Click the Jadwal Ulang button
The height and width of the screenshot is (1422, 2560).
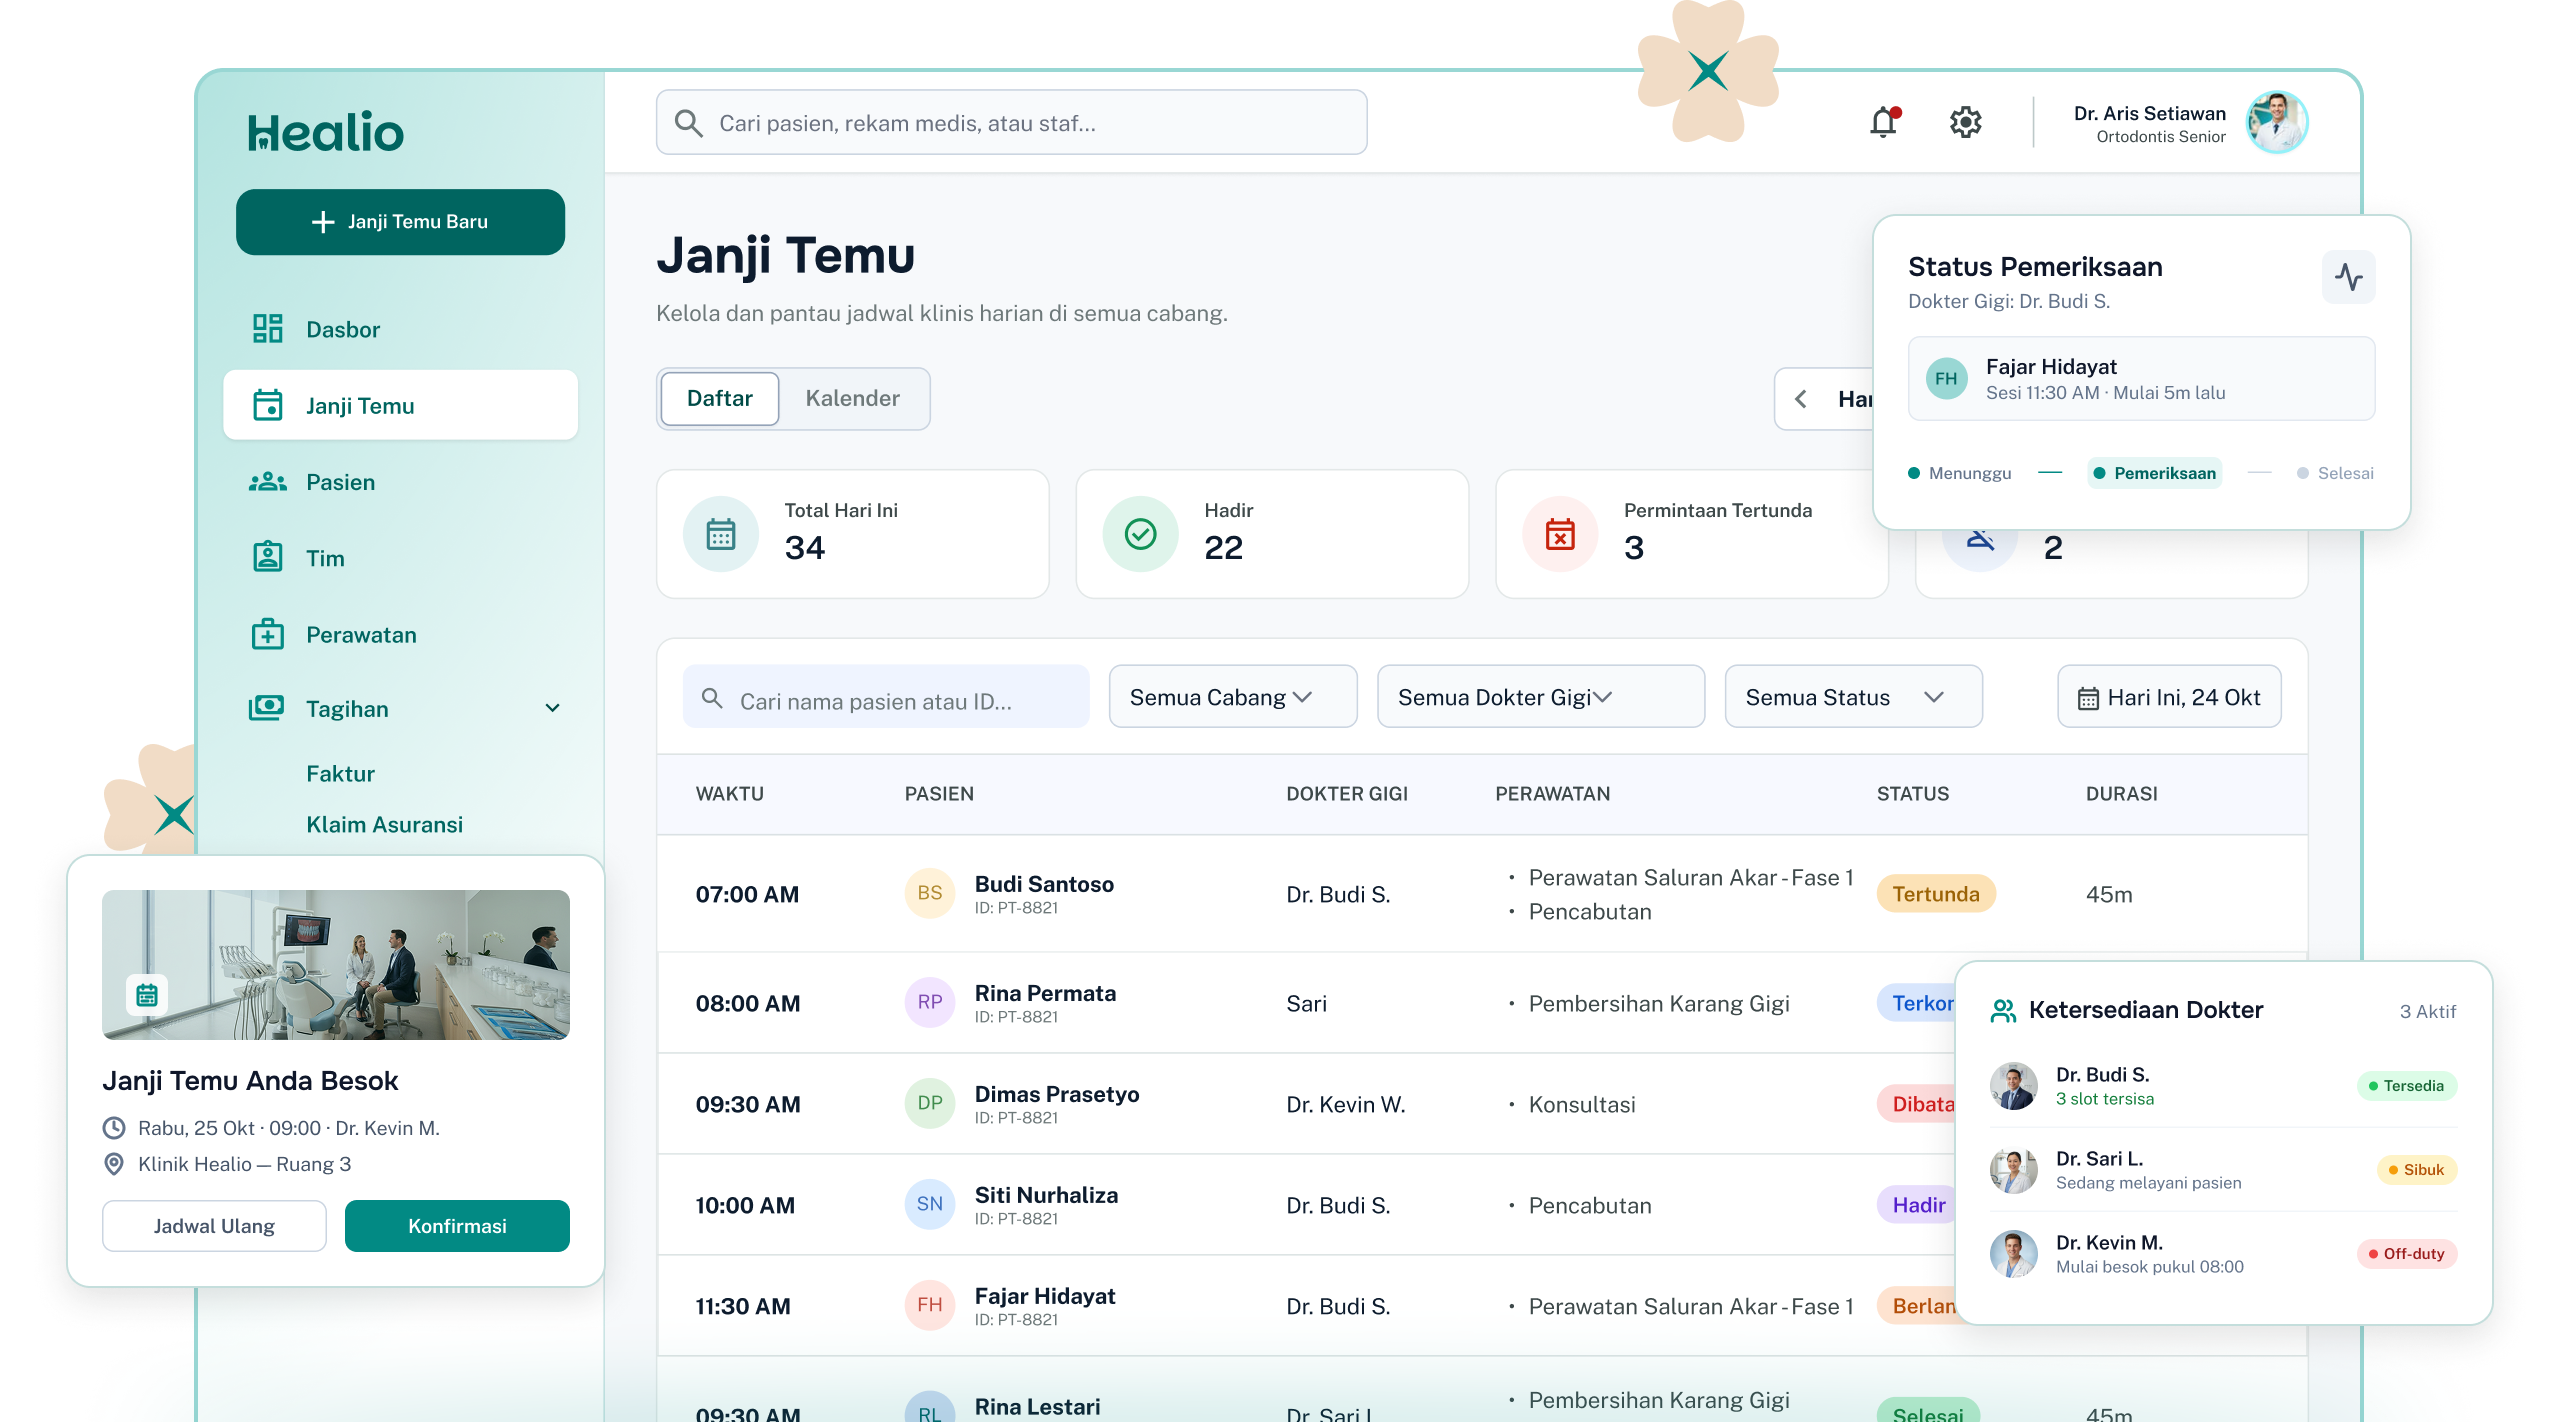214,1226
